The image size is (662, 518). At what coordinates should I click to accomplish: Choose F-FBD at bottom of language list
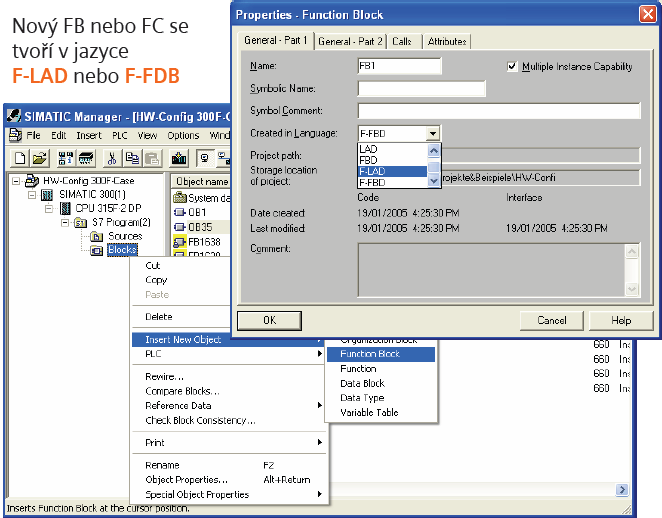[x=392, y=182]
